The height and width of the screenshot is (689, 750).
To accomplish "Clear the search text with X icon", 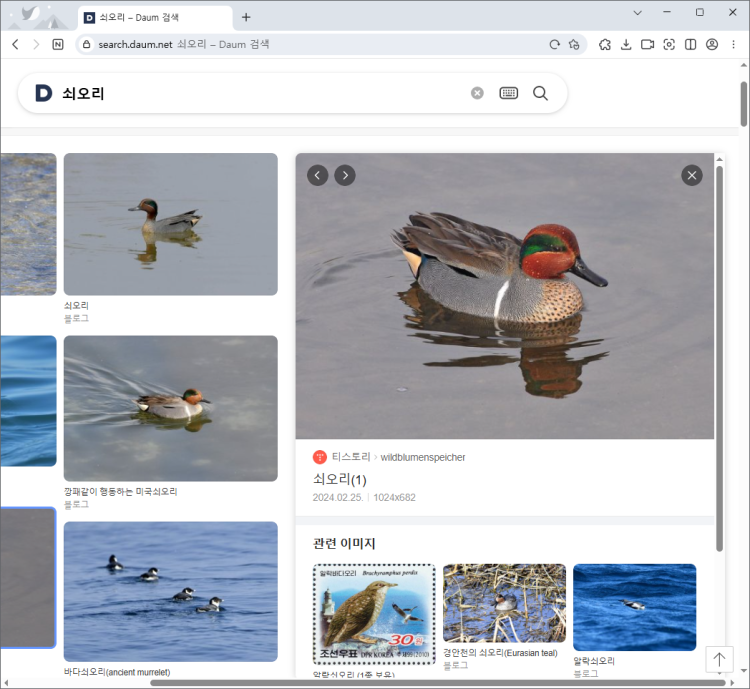I will pos(477,93).
